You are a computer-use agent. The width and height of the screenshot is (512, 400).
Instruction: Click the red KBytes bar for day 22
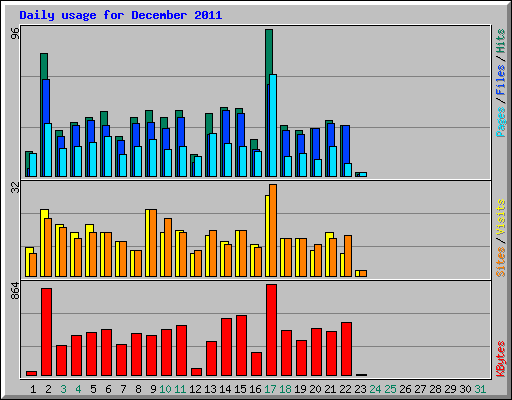point(346,349)
